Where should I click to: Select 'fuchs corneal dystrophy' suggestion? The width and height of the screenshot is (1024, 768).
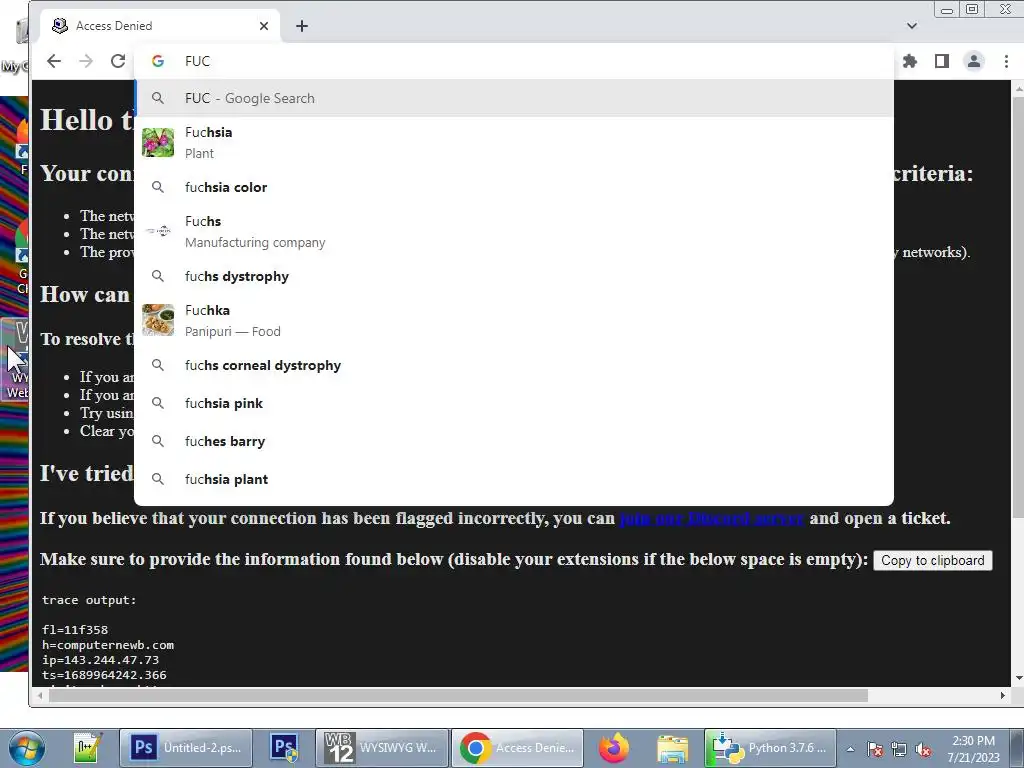click(x=513, y=365)
